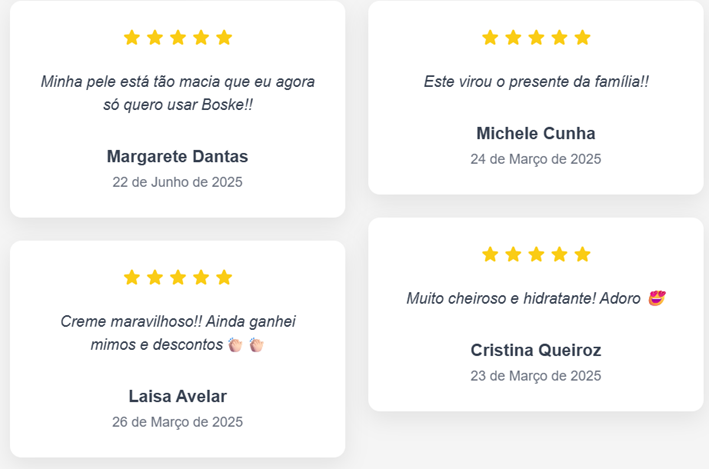Click first star in Margarete Dantas review

(132, 38)
